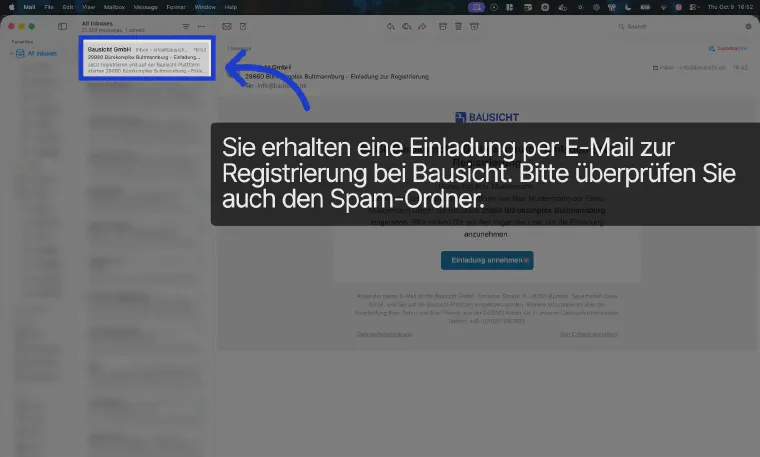Screen dimensions: 760x457
Task: Open the message filter icon
Action: coord(186,27)
